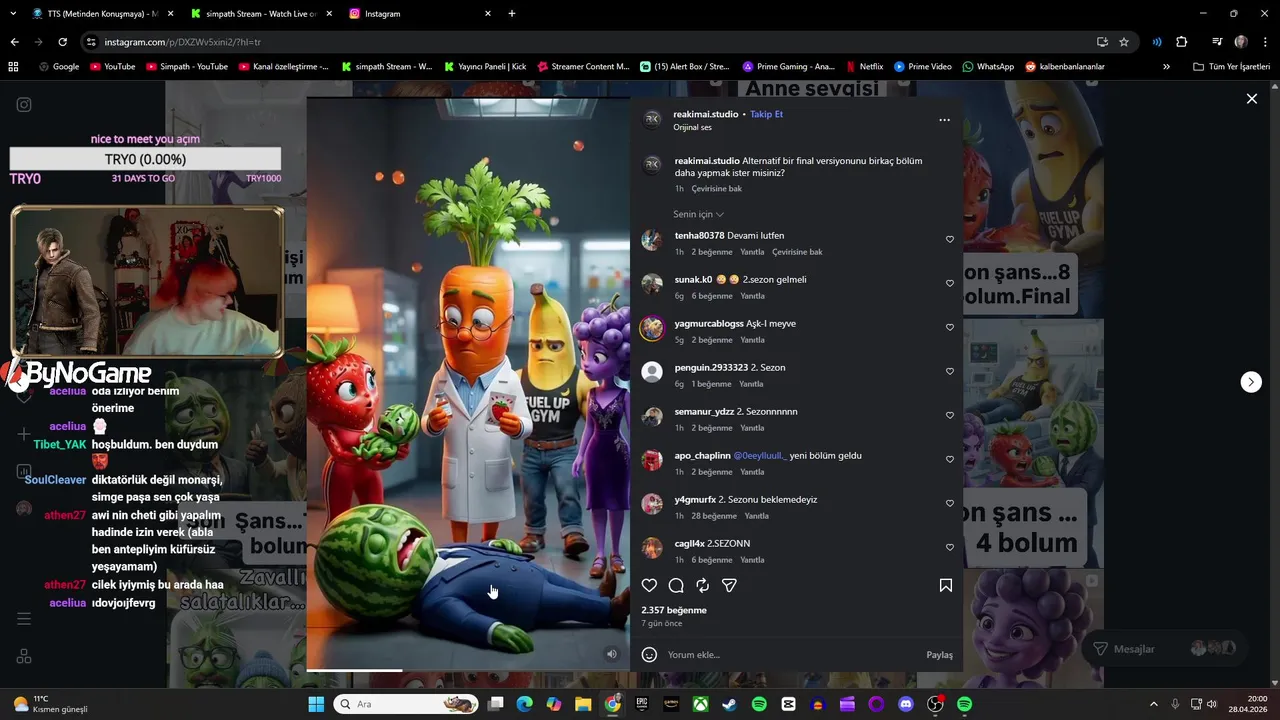Like apo_chaplinn's comment
The image size is (1280, 720).
(950, 460)
